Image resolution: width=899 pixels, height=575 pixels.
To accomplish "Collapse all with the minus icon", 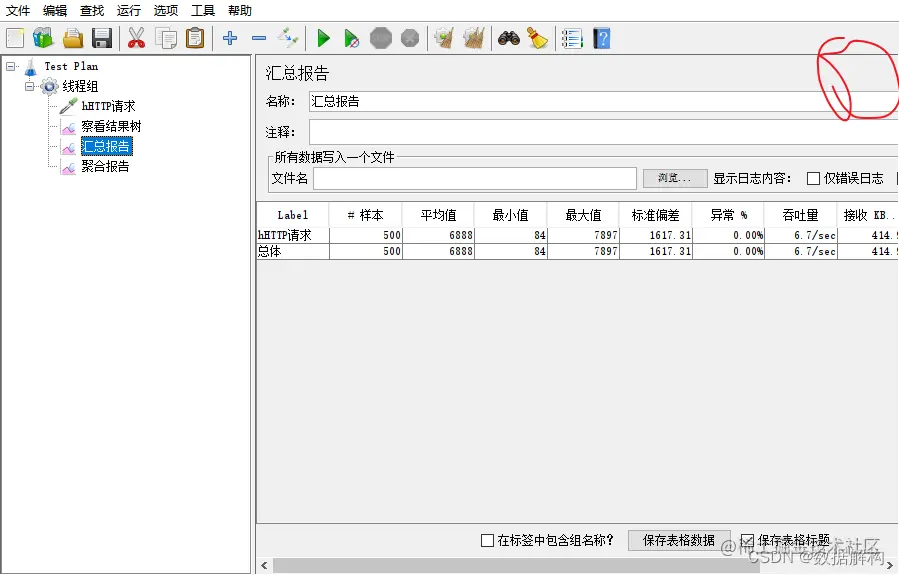I will pos(259,38).
